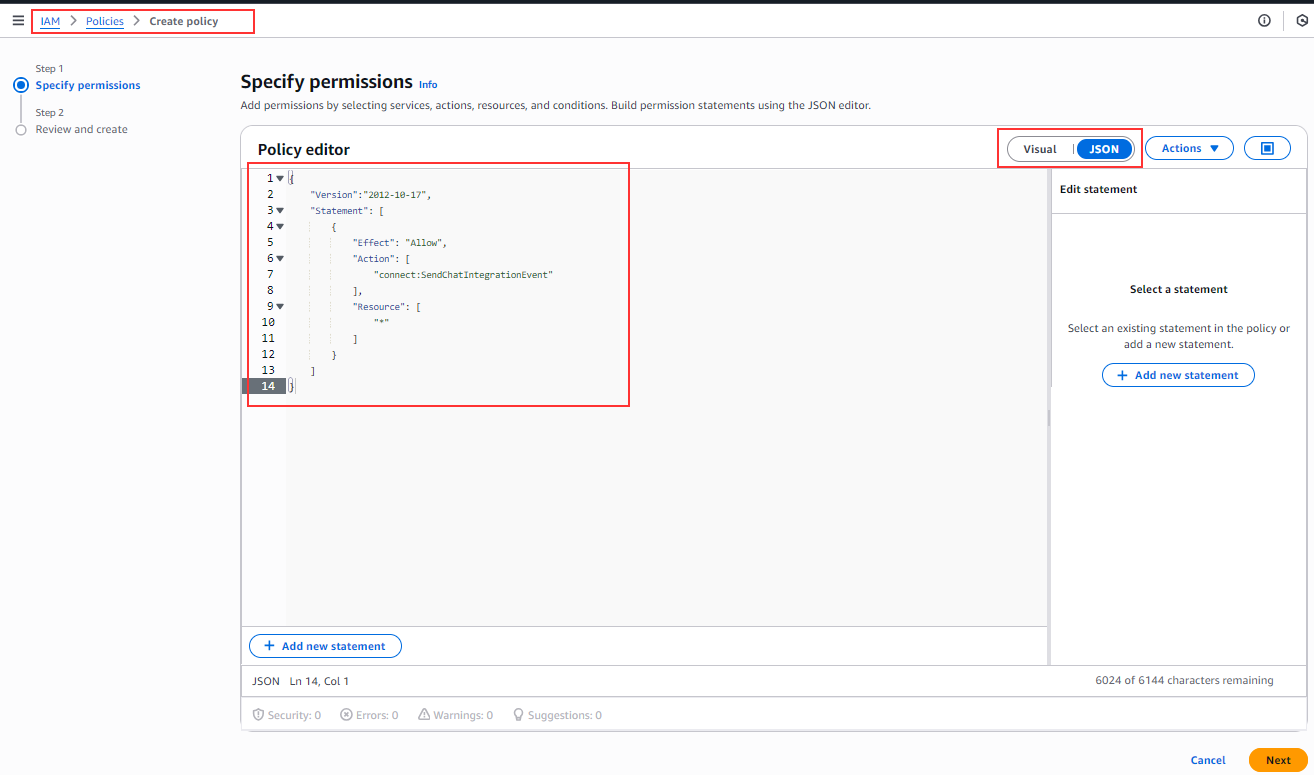The width and height of the screenshot is (1314, 775).
Task: Switch policy editor to Visual mode
Action: [1040, 149]
